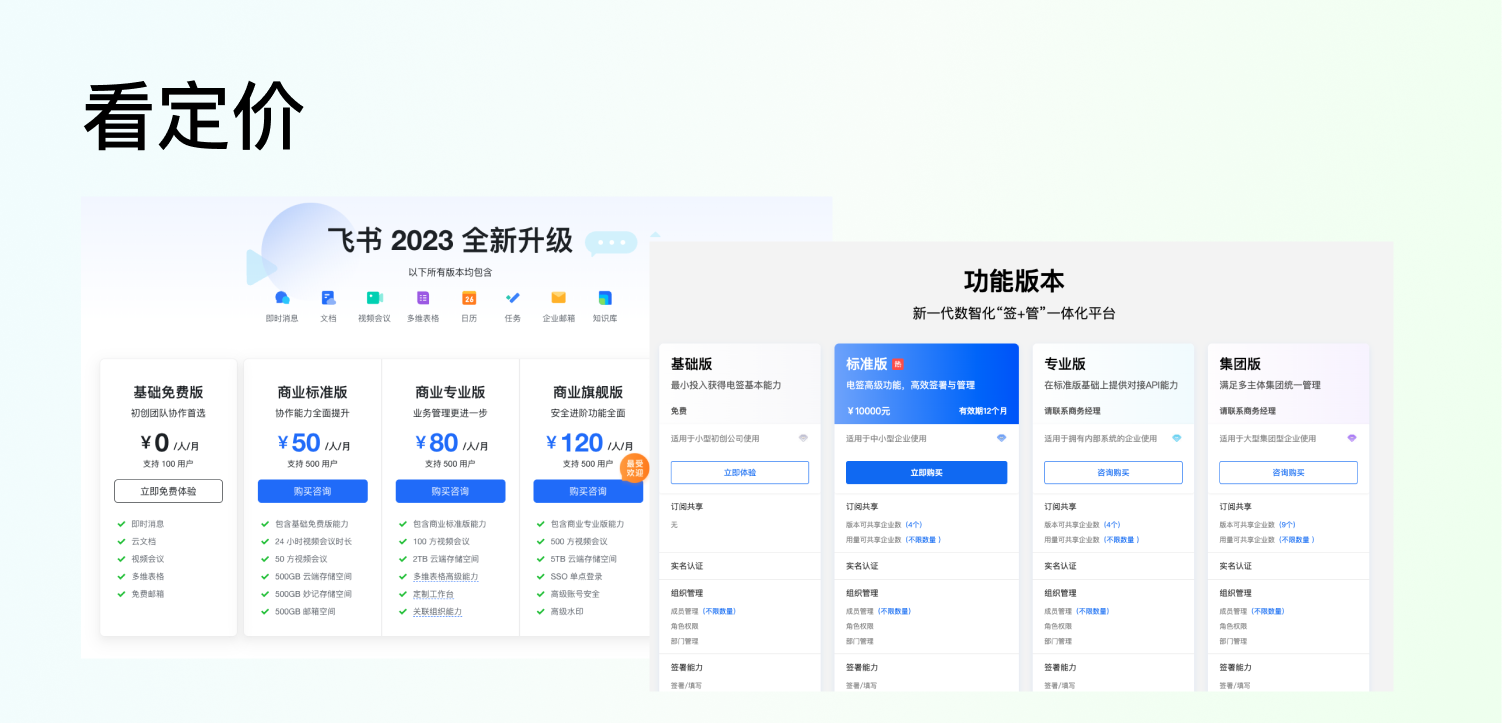Click the 知识库 knowledge base icon
The width and height of the screenshot is (1502, 723).
coord(605,298)
